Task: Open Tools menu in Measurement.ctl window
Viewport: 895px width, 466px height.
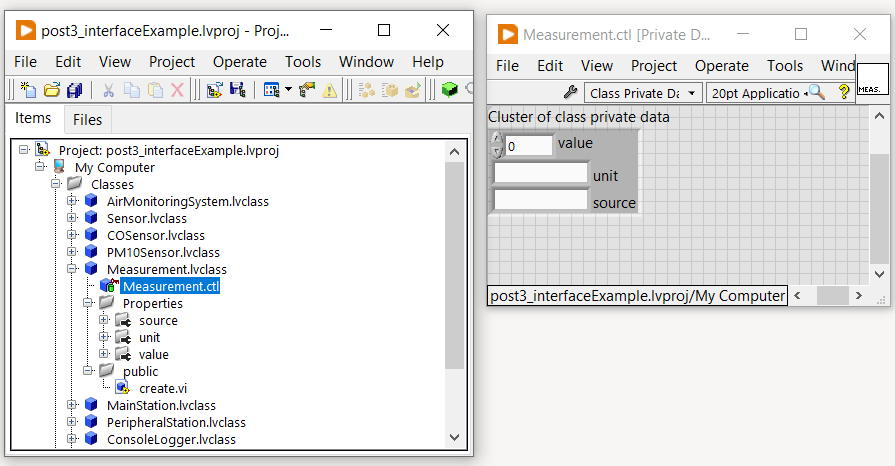Action: 784,66
